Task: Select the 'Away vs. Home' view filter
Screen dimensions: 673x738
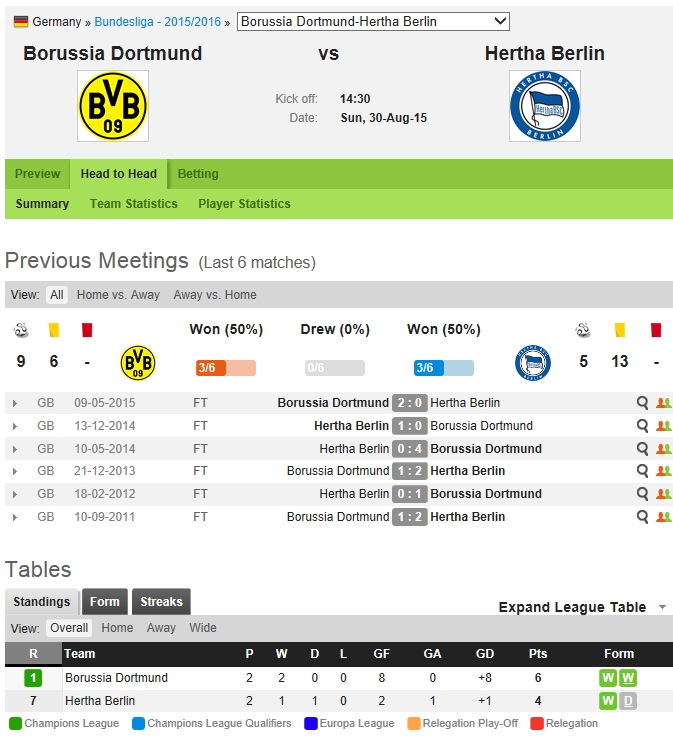Action: click(215, 295)
